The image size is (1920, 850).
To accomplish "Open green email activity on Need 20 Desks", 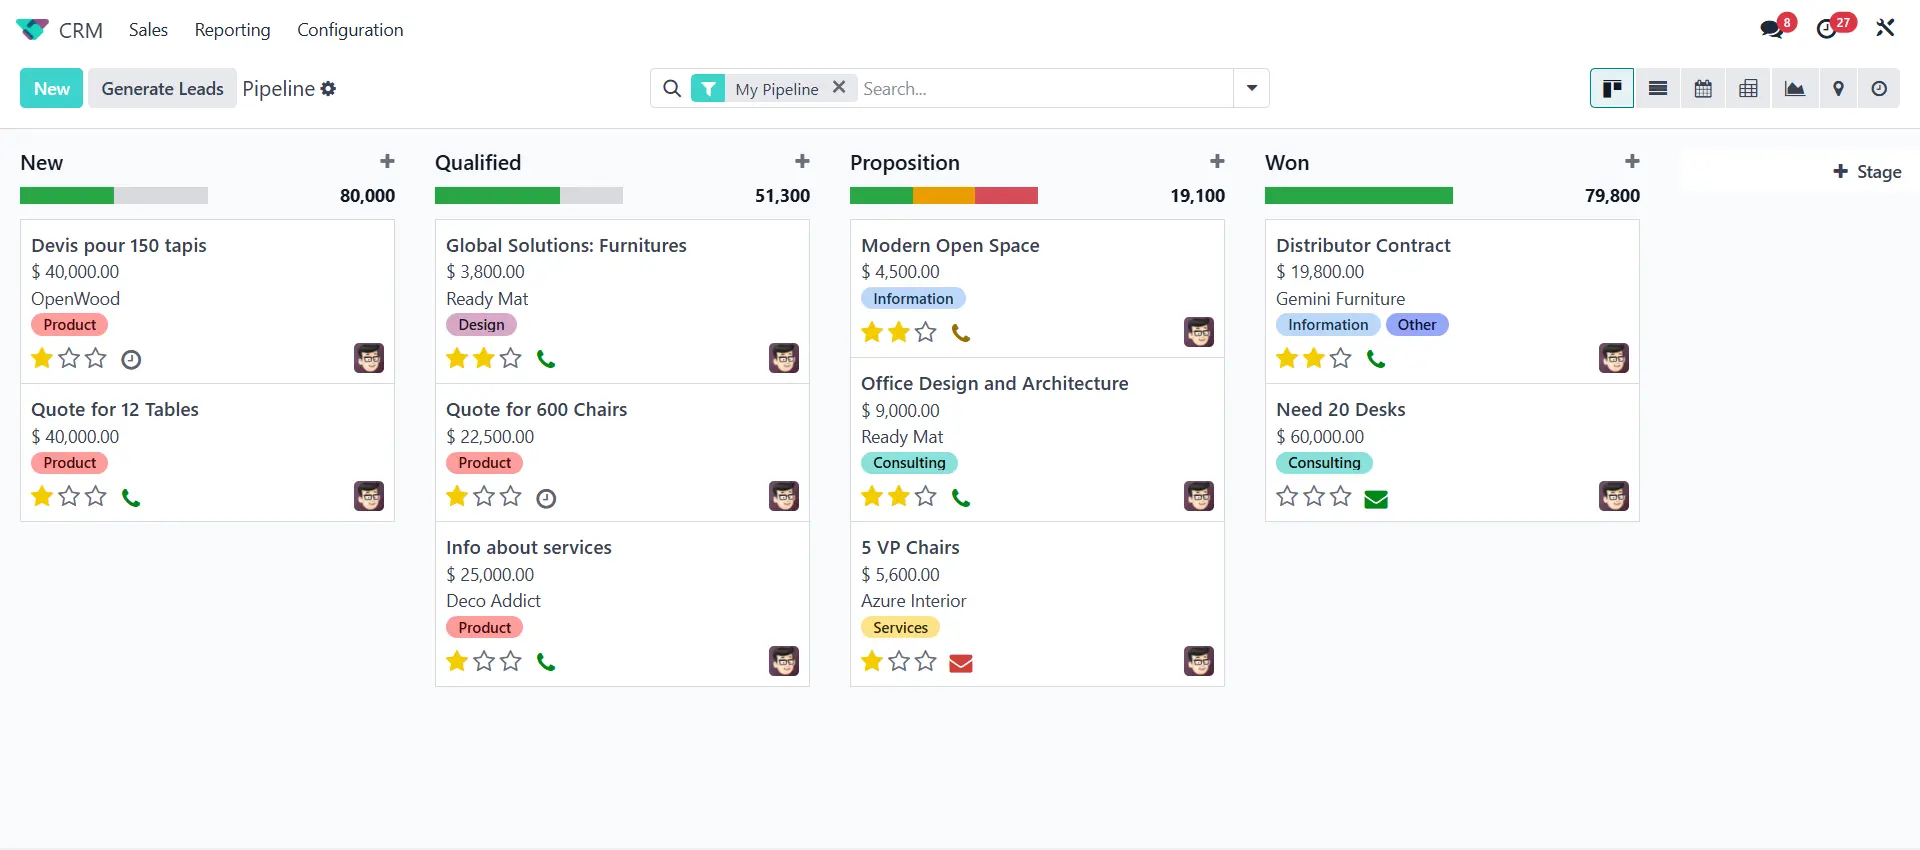I will click(x=1376, y=499).
